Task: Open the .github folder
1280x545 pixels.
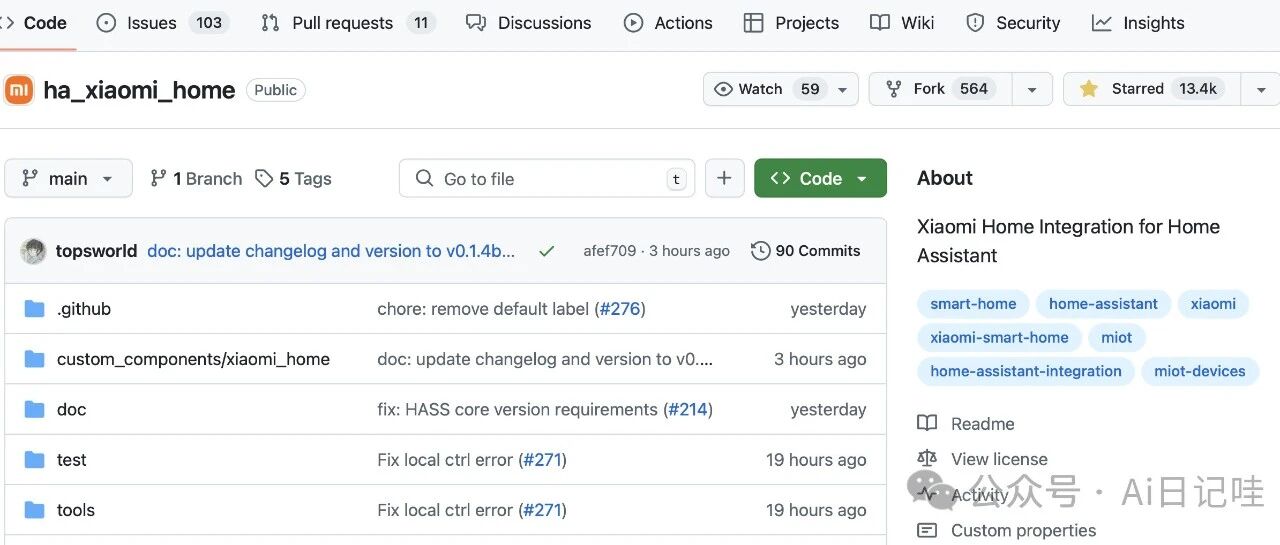Action: (84, 309)
